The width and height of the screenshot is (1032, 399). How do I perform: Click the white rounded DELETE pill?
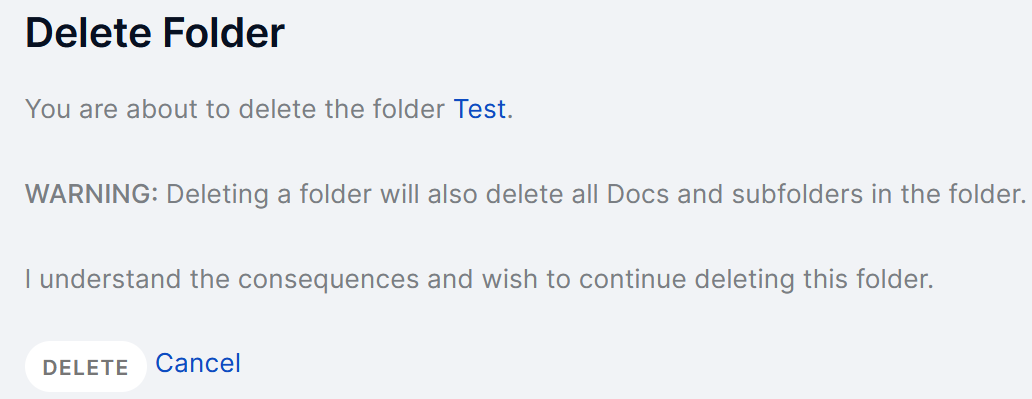86,367
